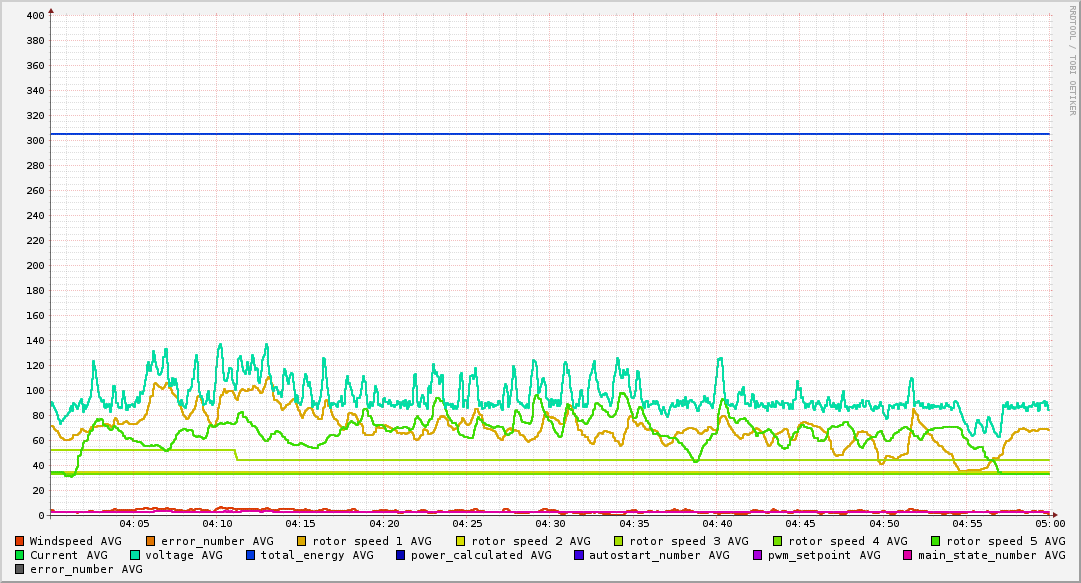Click the 05:00 time axis label
1081x583 pixels.
1050,523
